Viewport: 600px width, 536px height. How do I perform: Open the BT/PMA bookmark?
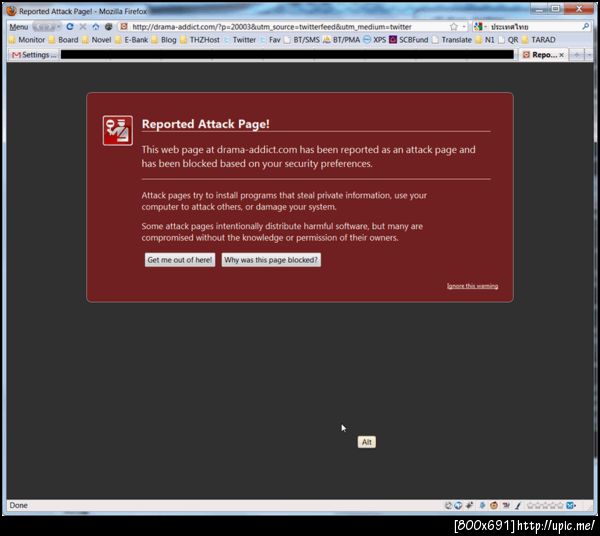(342, 39)
